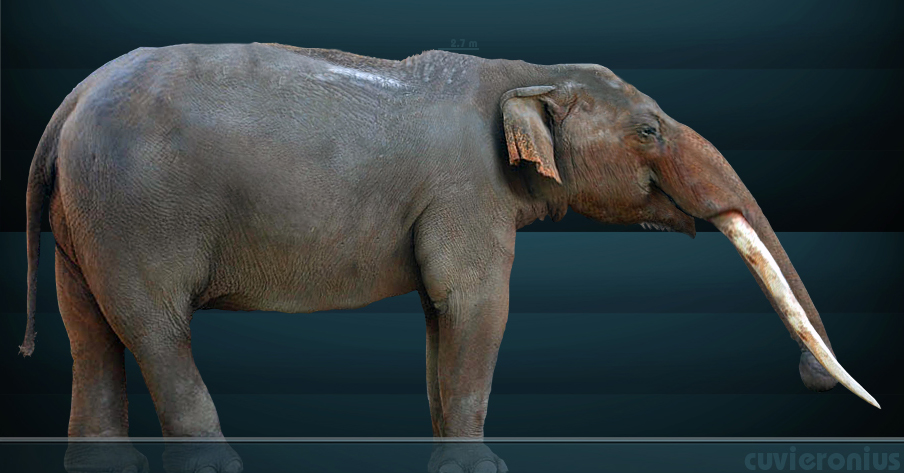Click the highlight on the animal's back
Screen dimensions: 904x473
coord(355,75)
